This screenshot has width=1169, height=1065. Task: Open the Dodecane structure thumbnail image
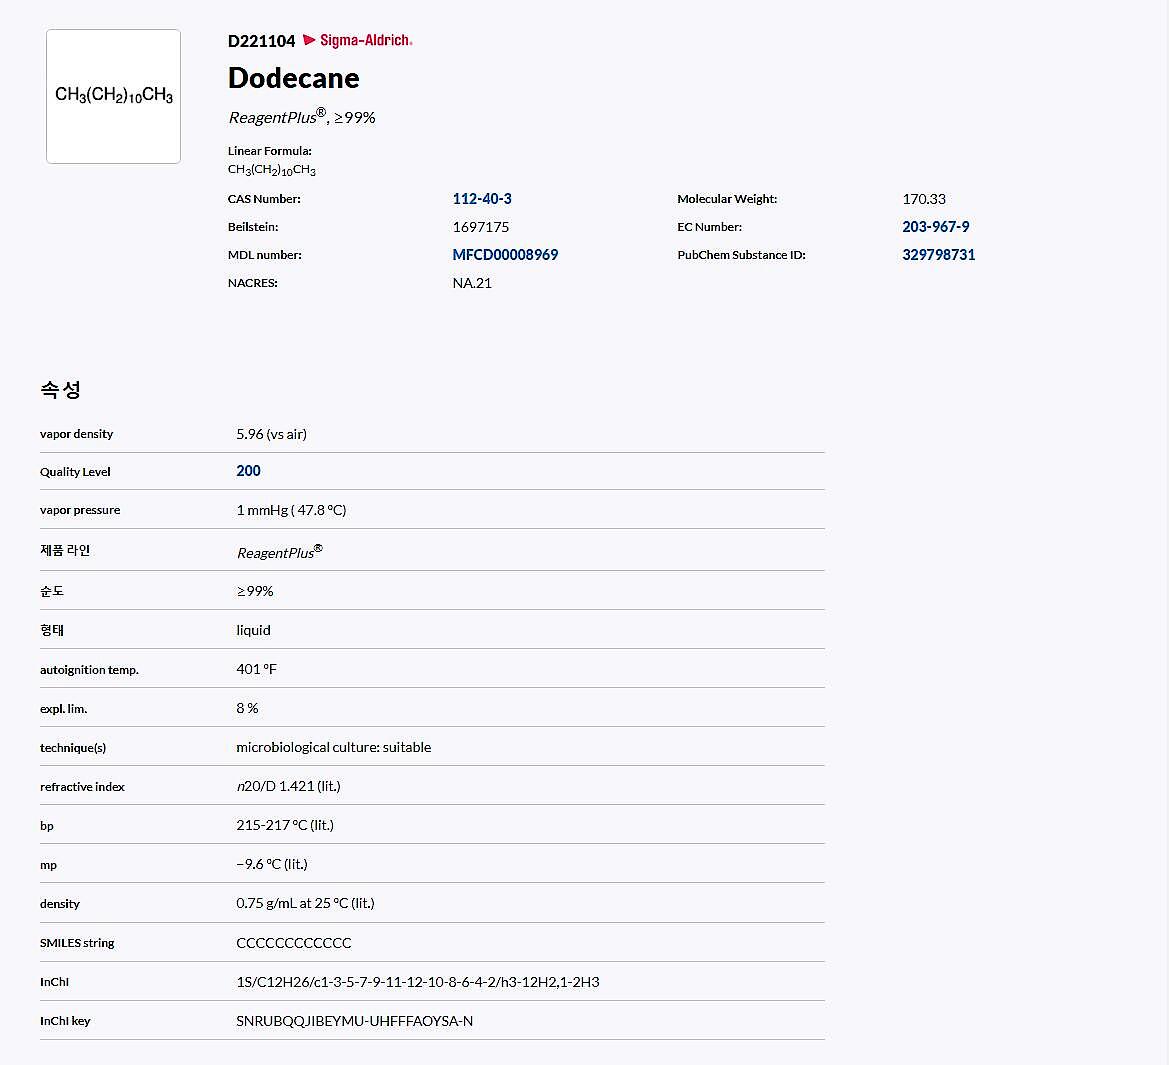tap(113, 96)
